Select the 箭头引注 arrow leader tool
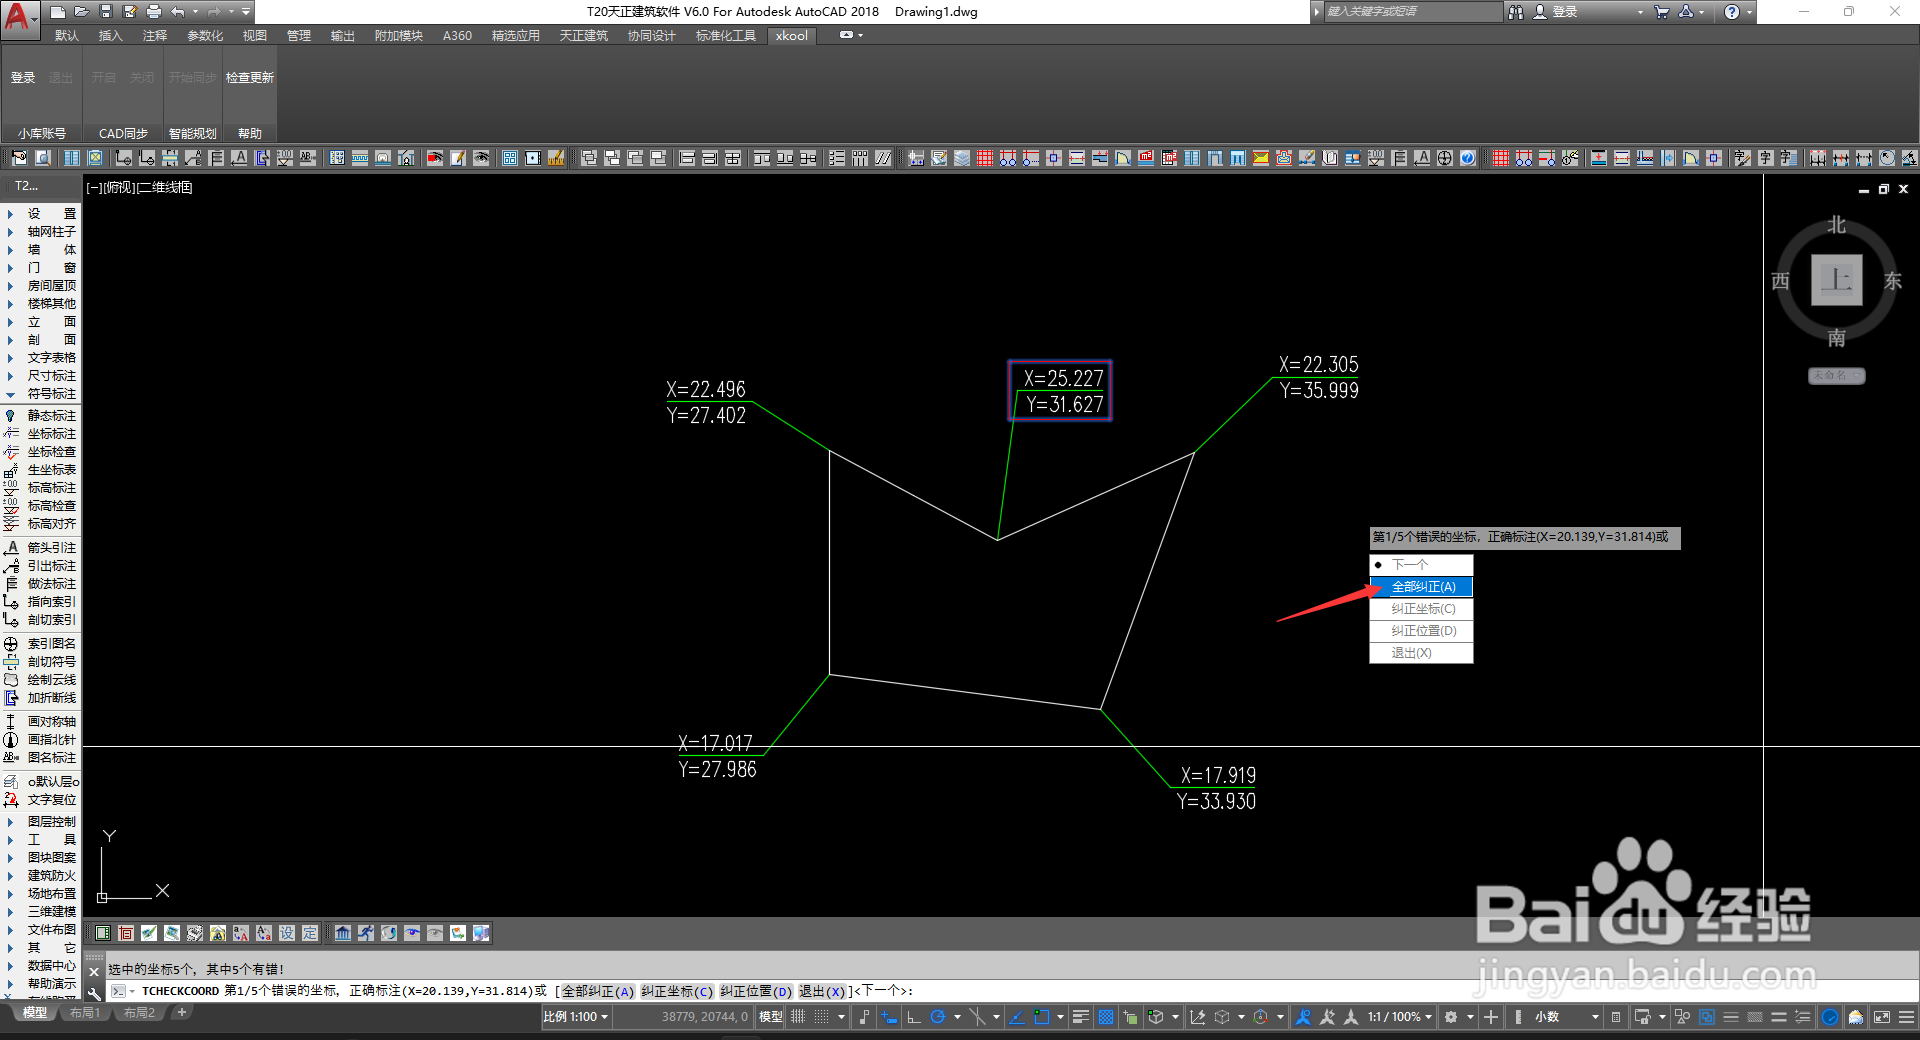The height and width of the screenshot is (1040, 1920). click(x=41, y=548)
